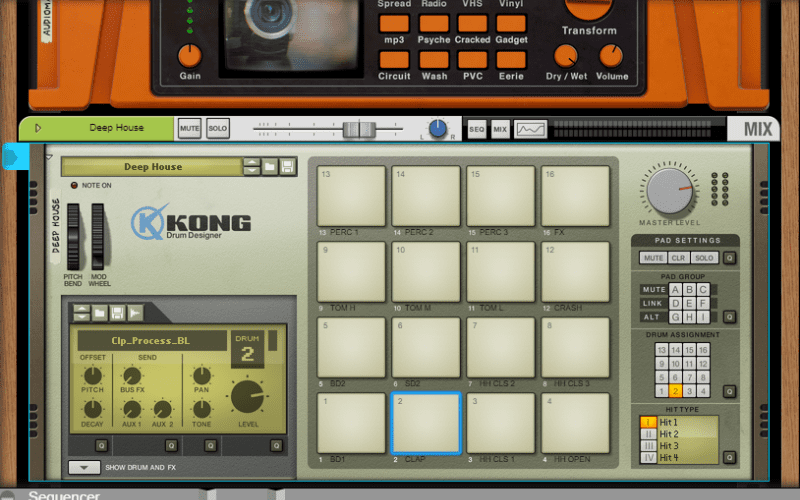800x500 pixels.
Task: Click Q button next to Hit Type list
Action: coord(730,457)
